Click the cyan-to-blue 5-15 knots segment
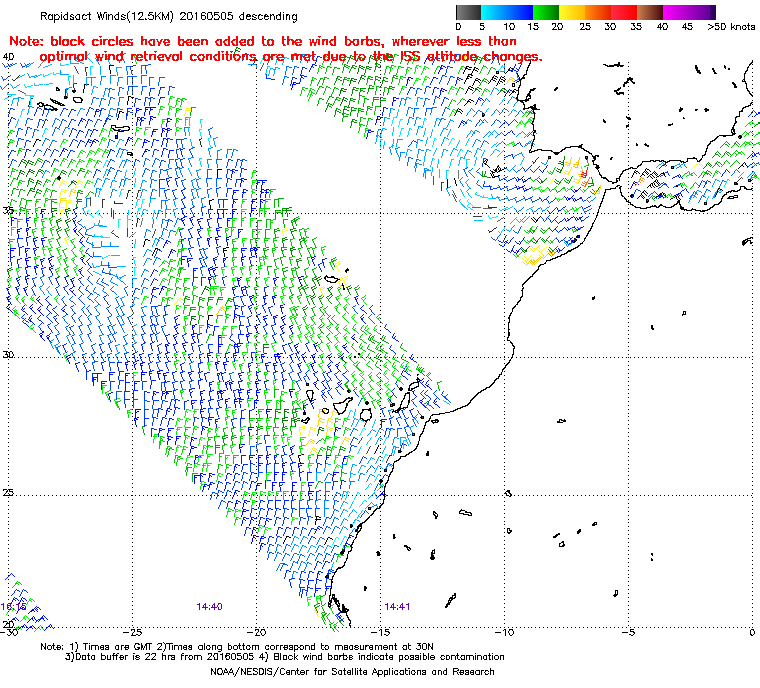 (x=507, y=12)
